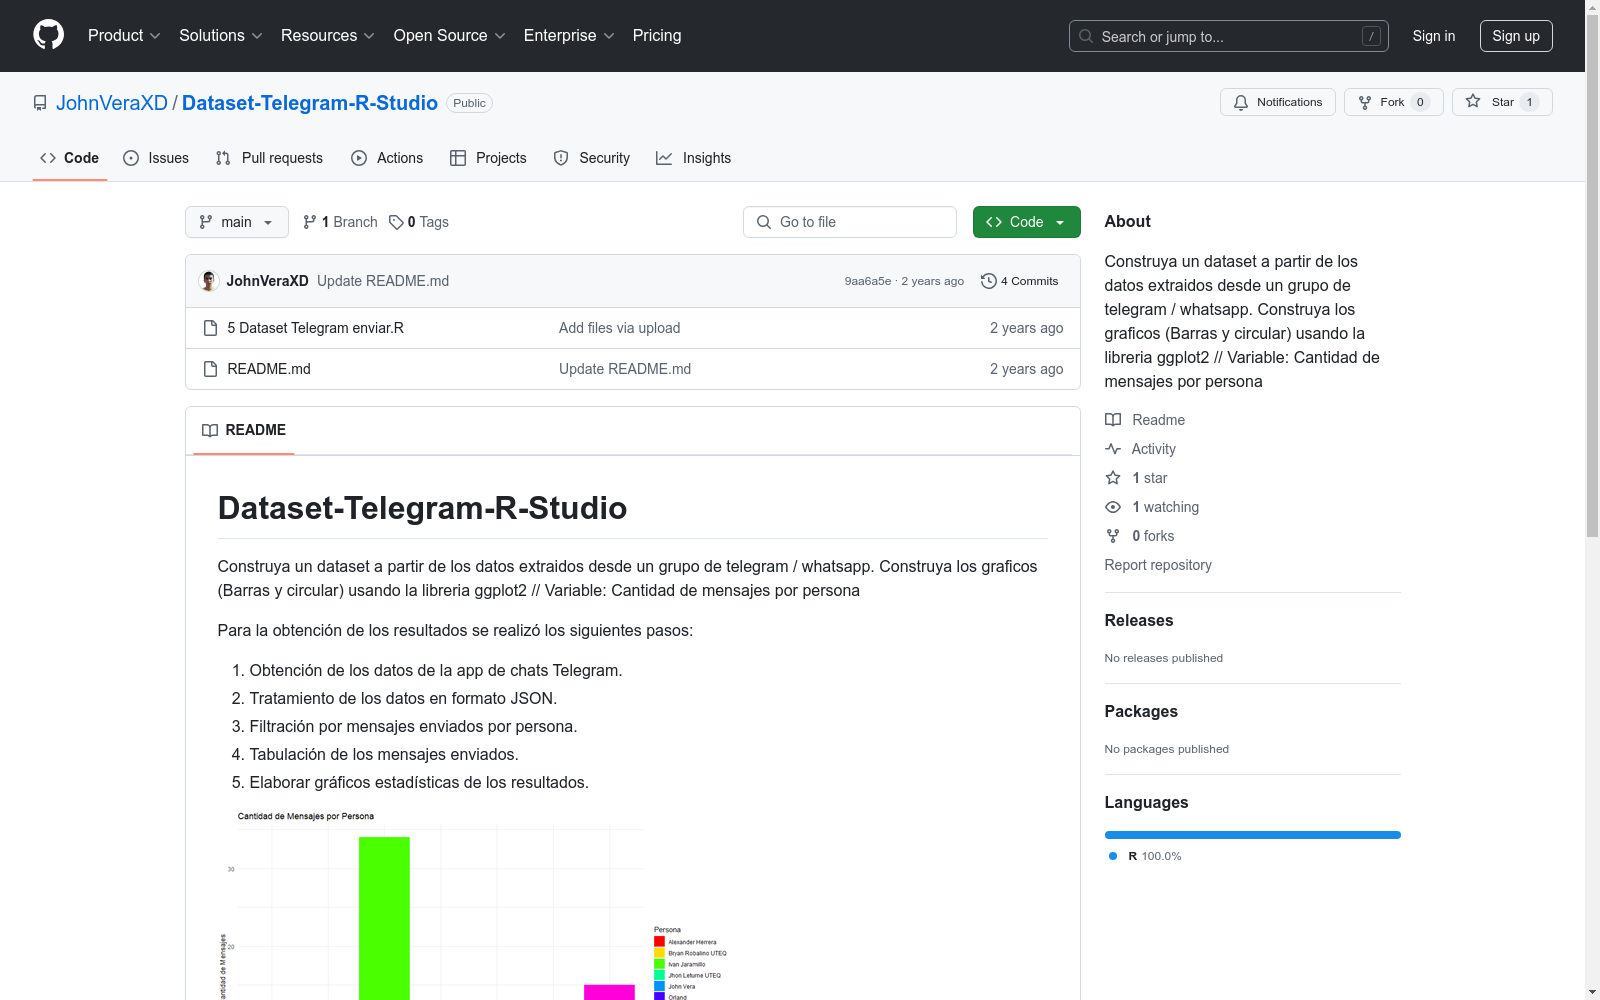Open the green Code dropdown button

[x=1027, y=222]
